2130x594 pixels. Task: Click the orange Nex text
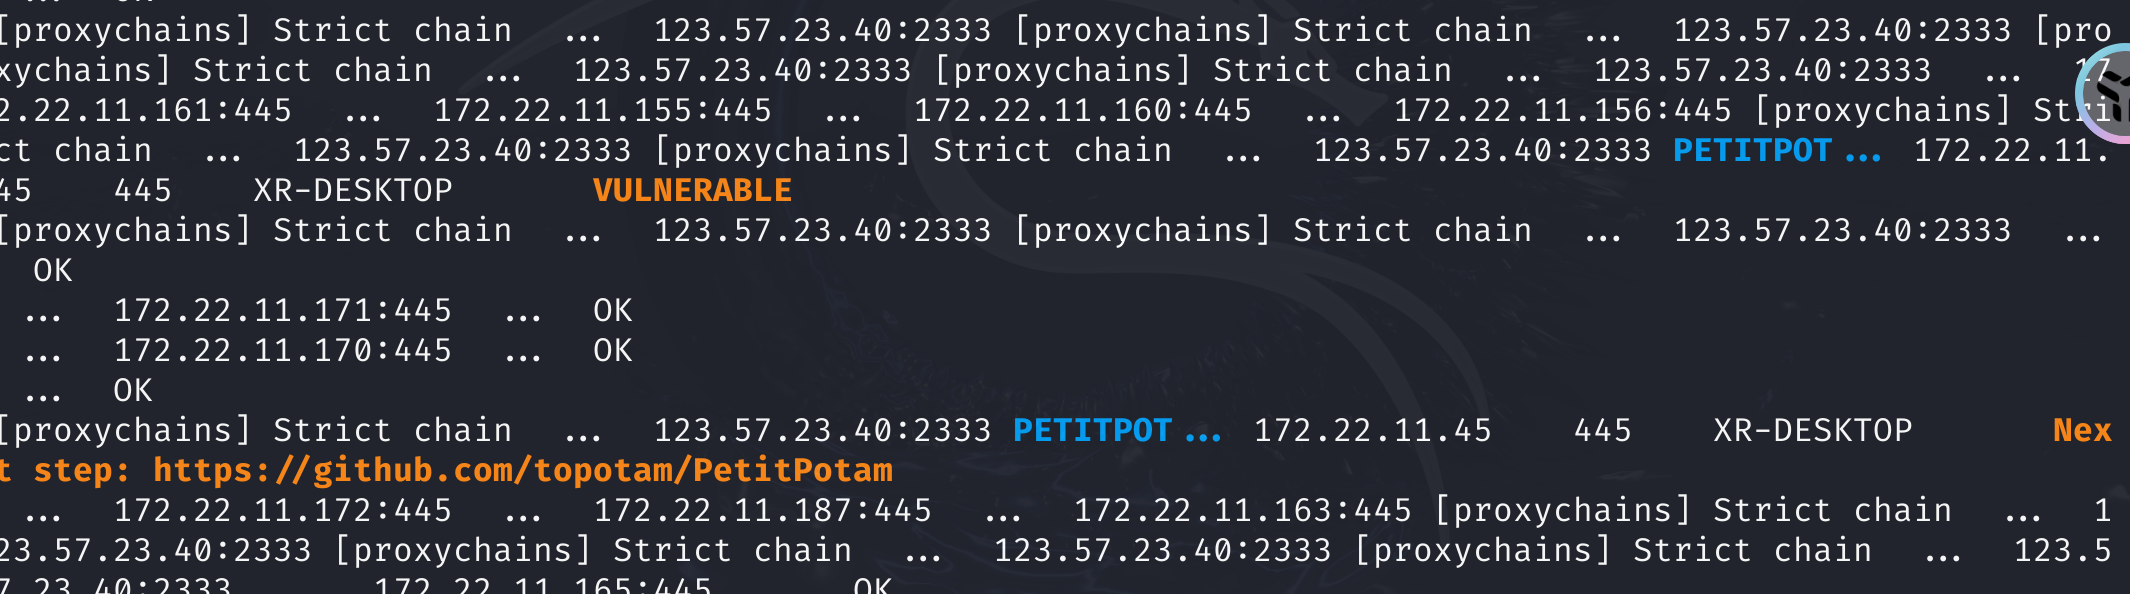tap(2082, 431)
